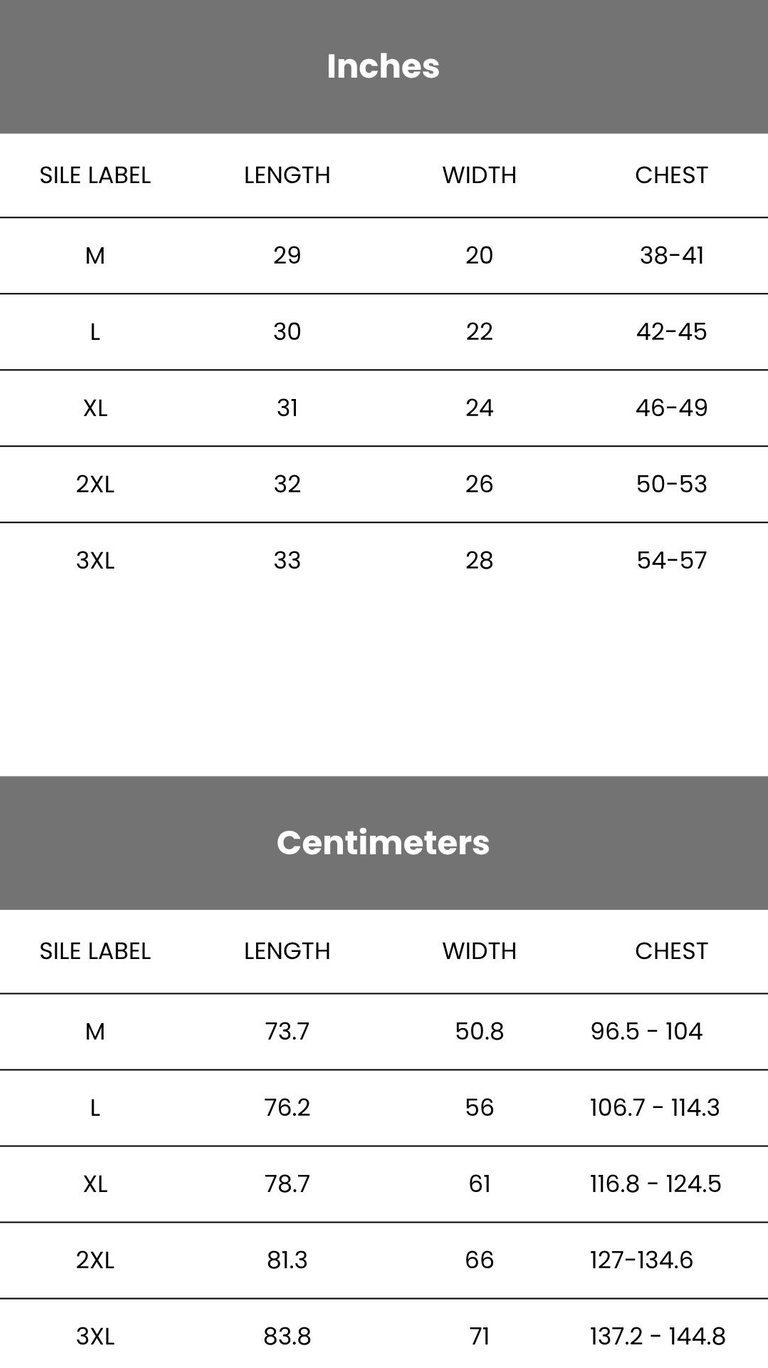Click the Centimeters table header banner

point(384,842)
